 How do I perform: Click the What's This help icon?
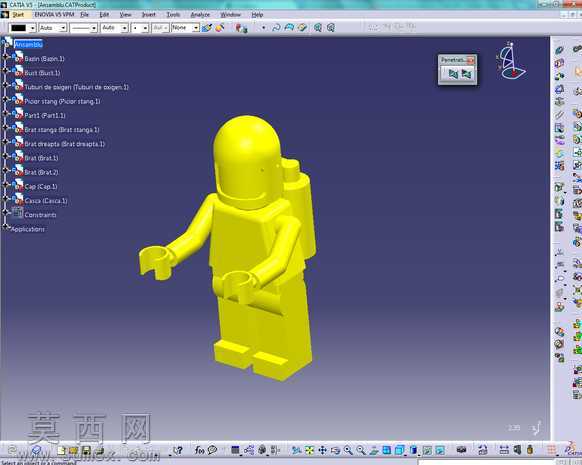click(178, 450)
